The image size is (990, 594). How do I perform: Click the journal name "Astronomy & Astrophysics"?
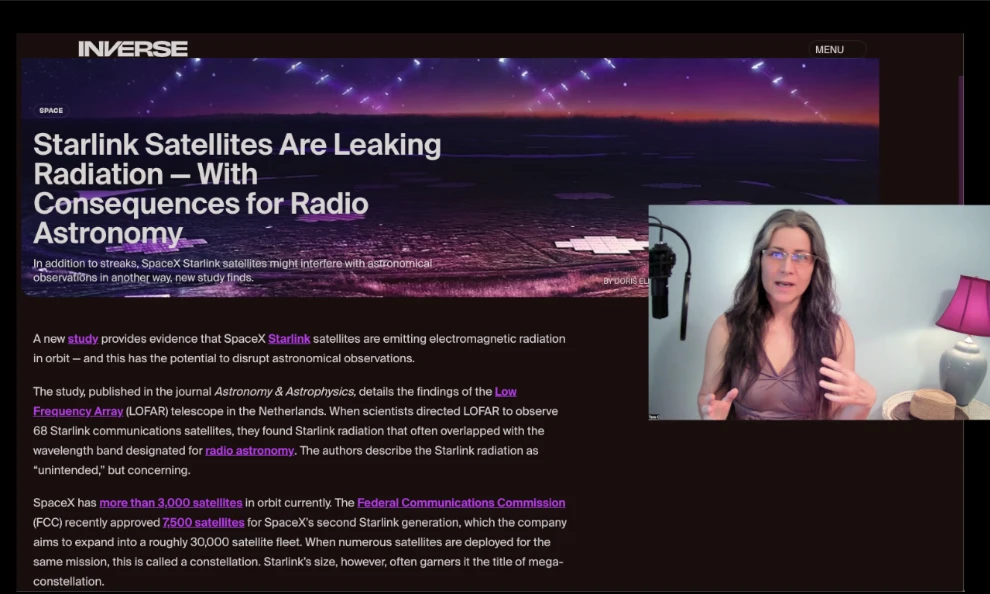click(x=285, y=391)
